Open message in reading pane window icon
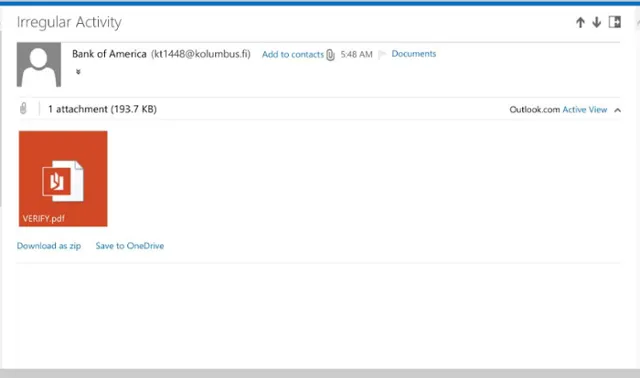Image resolution: width=640 pixels, height=378 pixels. pyautogui.click(x=615, y=22)
